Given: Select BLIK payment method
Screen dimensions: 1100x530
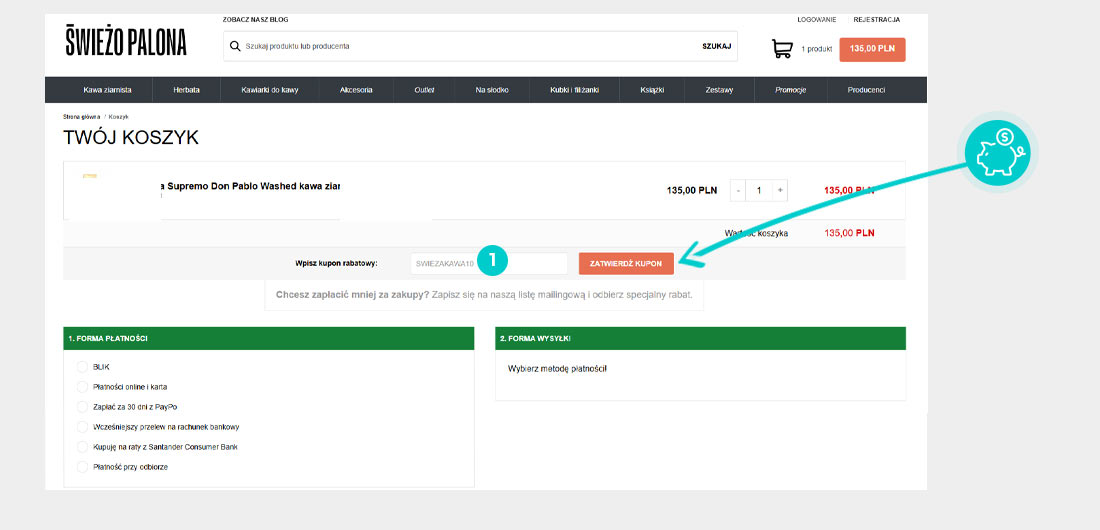Looking at the screenshot, I should point(83,367).
